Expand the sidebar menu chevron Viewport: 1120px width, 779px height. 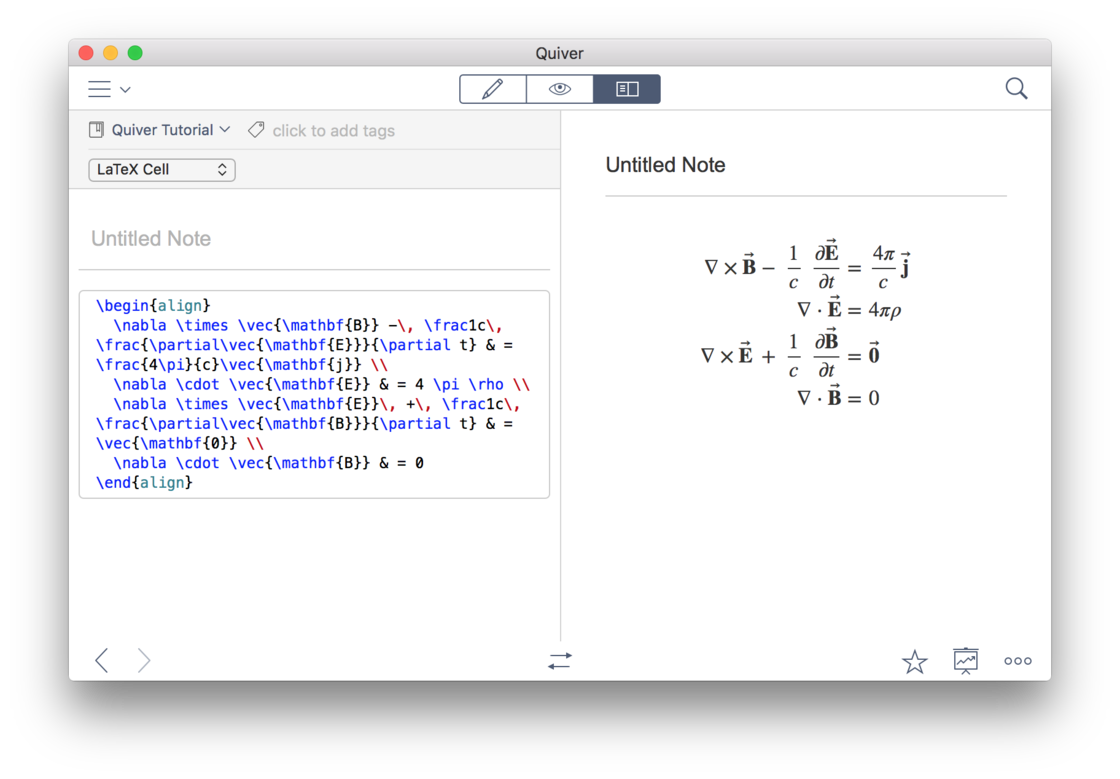(x=125, y=90)
